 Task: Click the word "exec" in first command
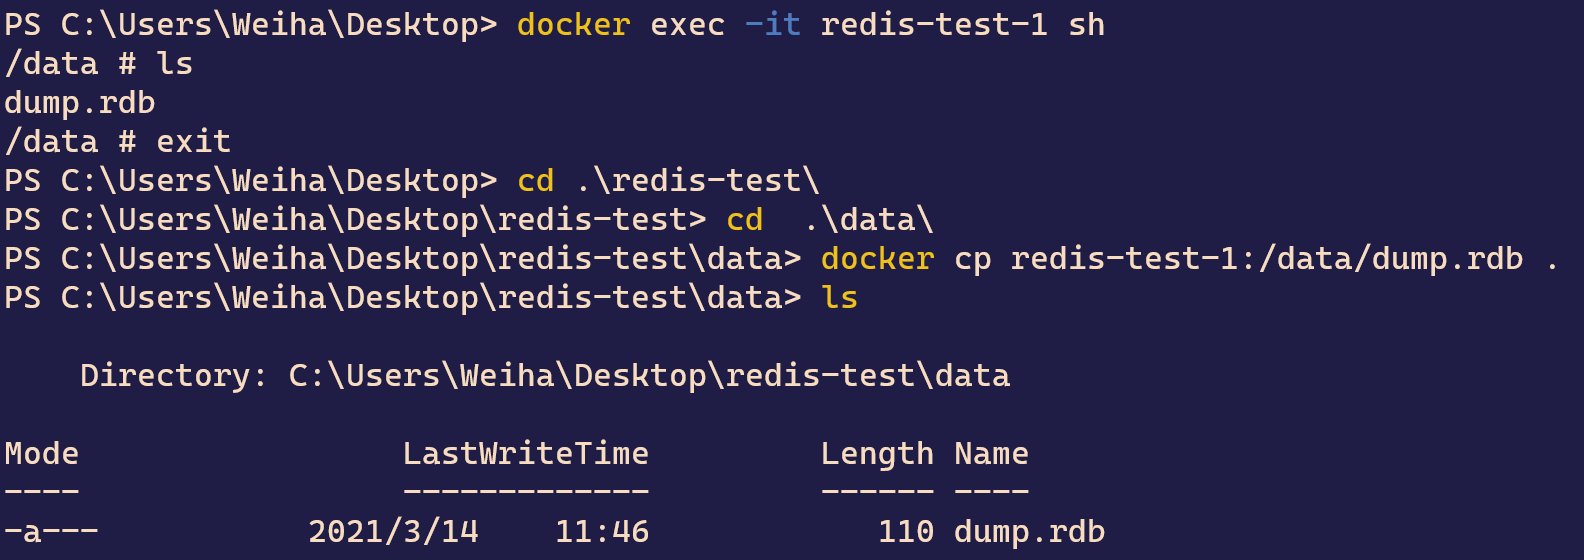click(x=687, y=25)
